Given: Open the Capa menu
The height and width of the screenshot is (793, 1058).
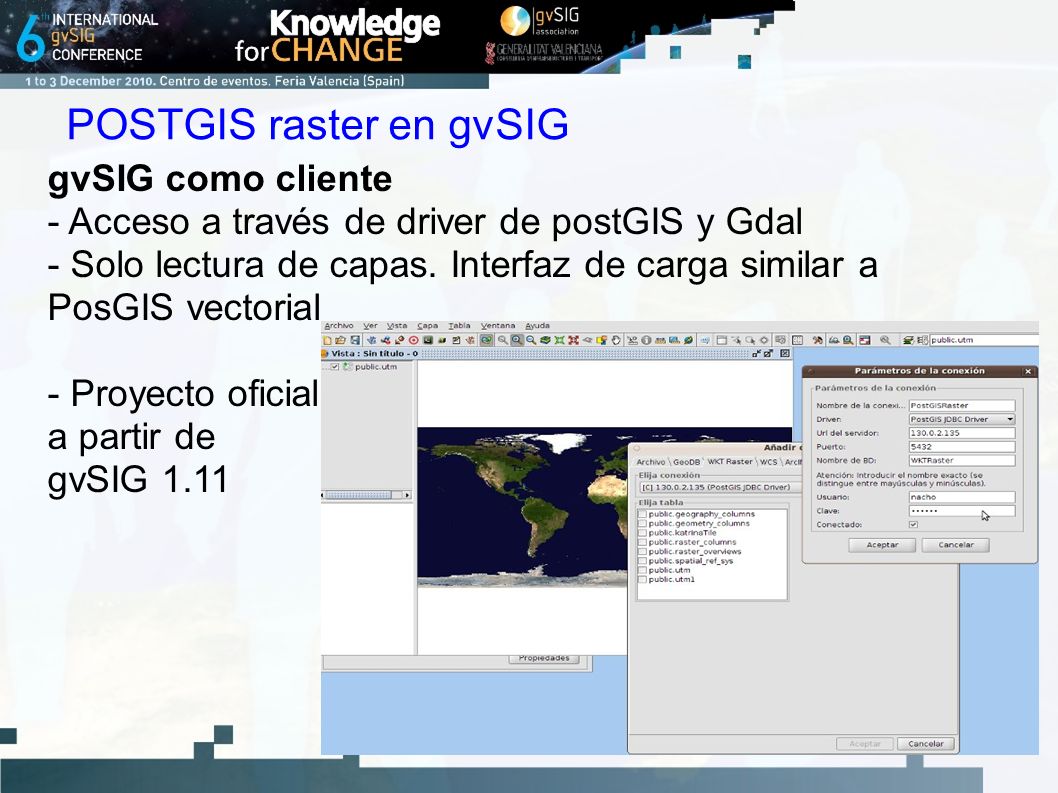Looking at the screenshot, I should tap(427, 325).
